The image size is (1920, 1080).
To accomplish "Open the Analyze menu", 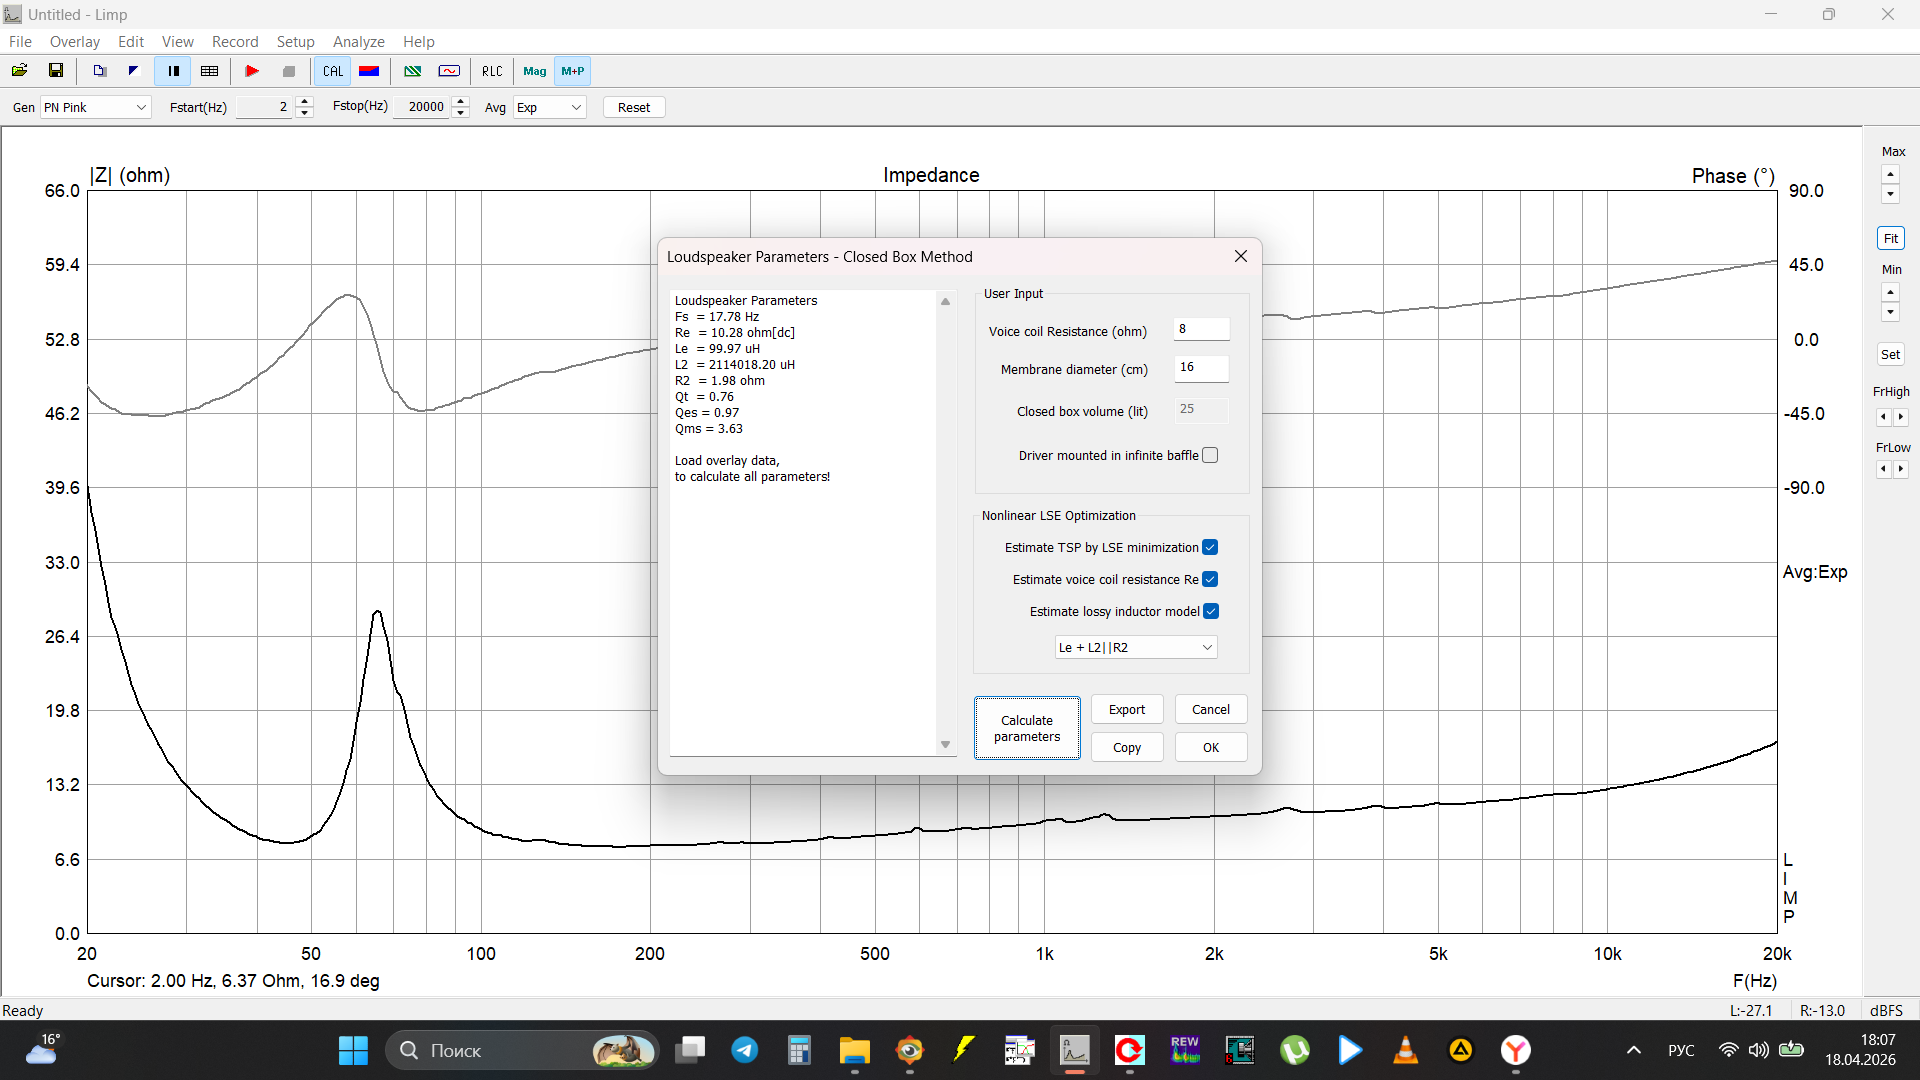I will (x=358, y=42).
